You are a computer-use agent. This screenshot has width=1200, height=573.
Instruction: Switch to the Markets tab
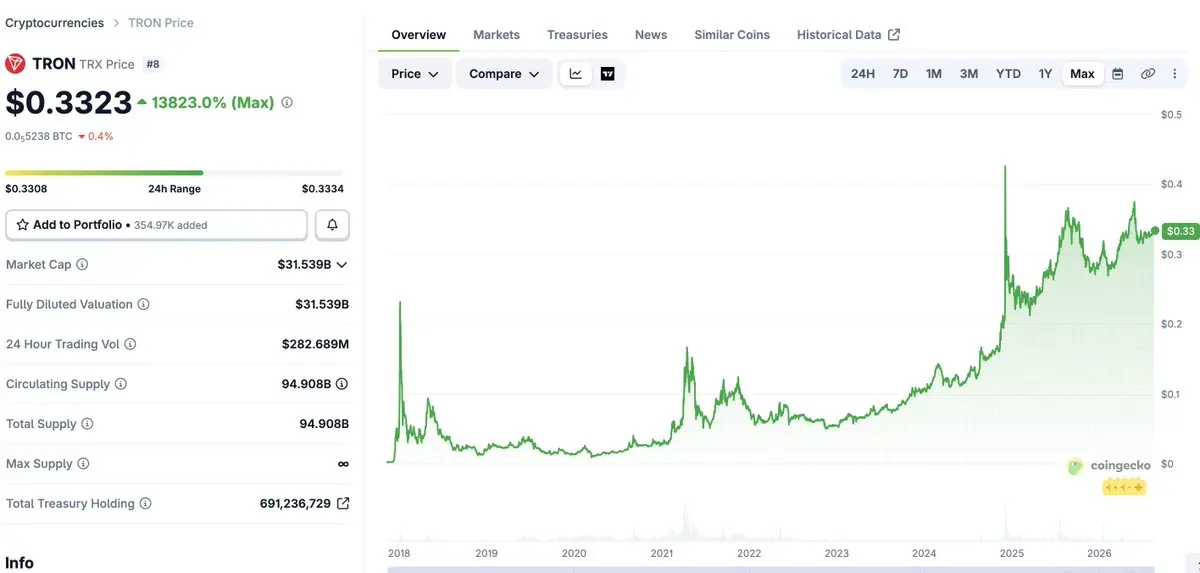tap(496, 35)
